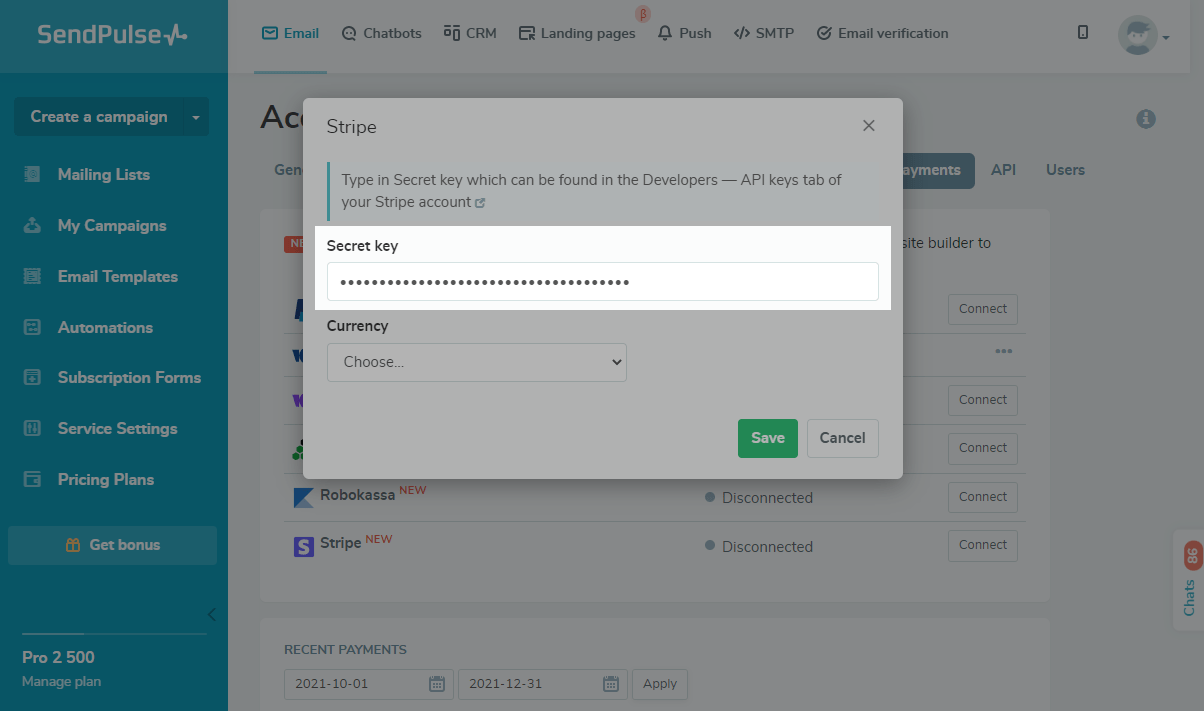
Task: Open external Stripe account link icon
Action: (x=480, y=203)
